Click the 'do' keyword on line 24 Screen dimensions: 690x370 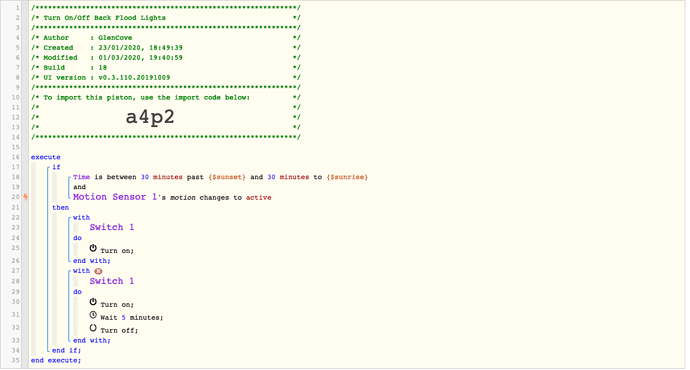pos(77,238)
